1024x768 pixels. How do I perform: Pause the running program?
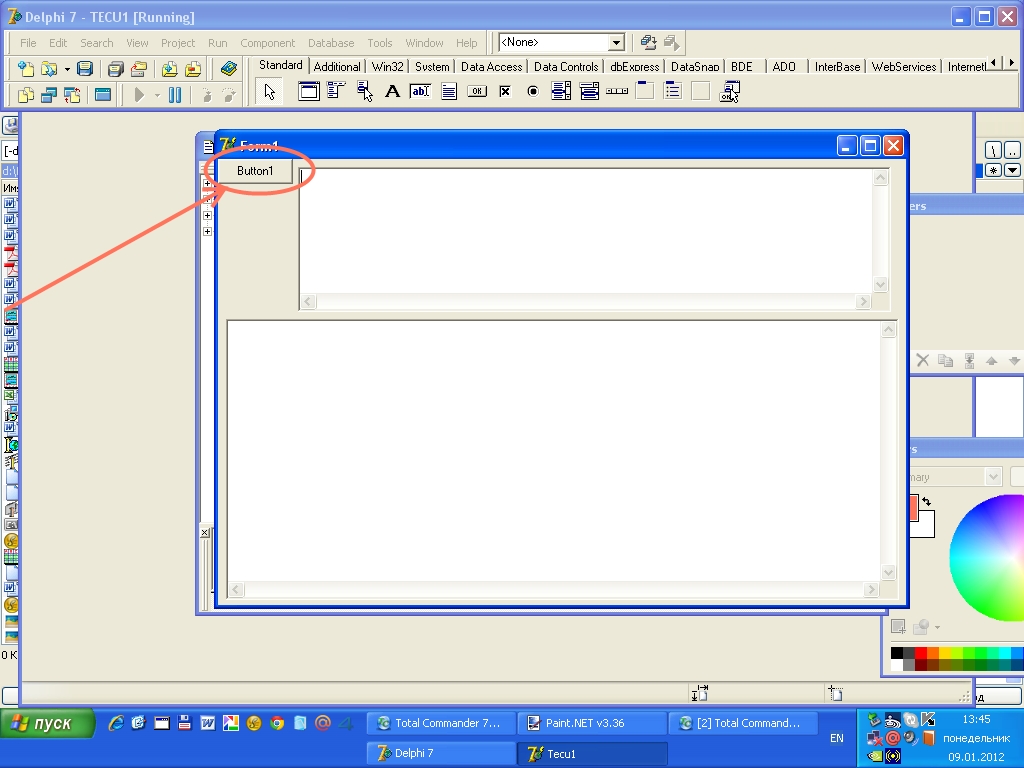175,95
